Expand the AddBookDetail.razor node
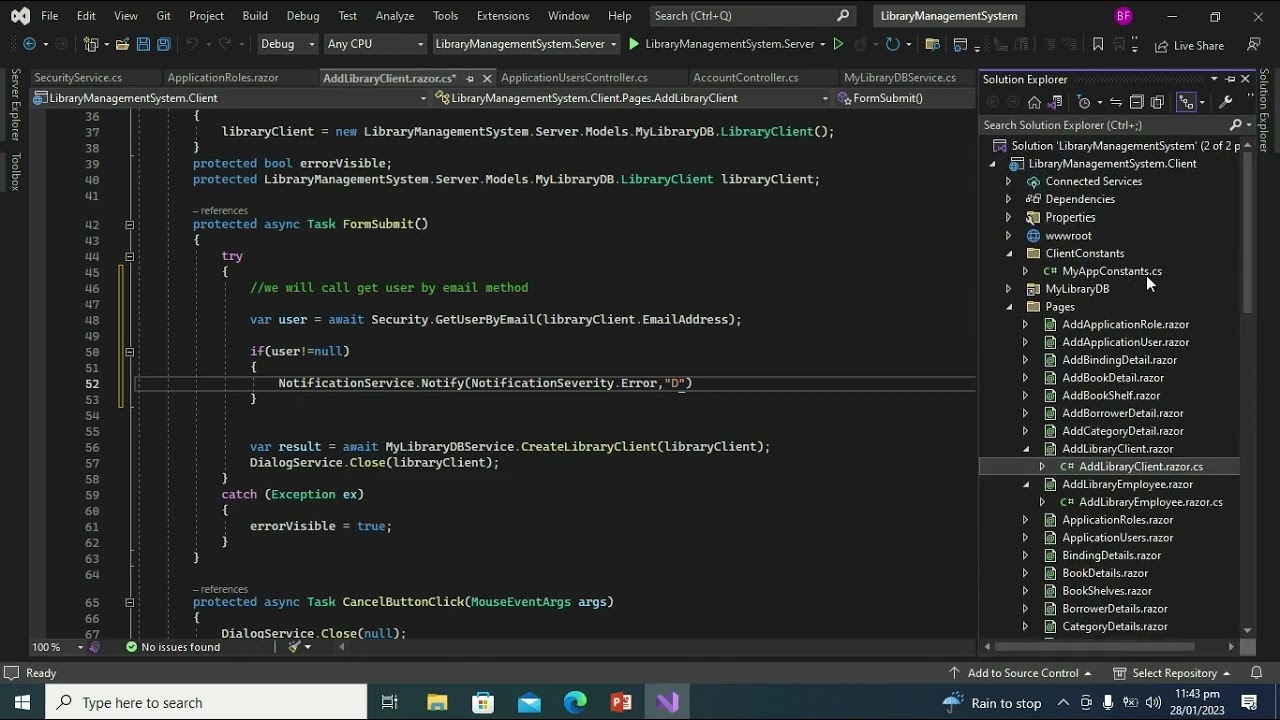 point(1025,378)
